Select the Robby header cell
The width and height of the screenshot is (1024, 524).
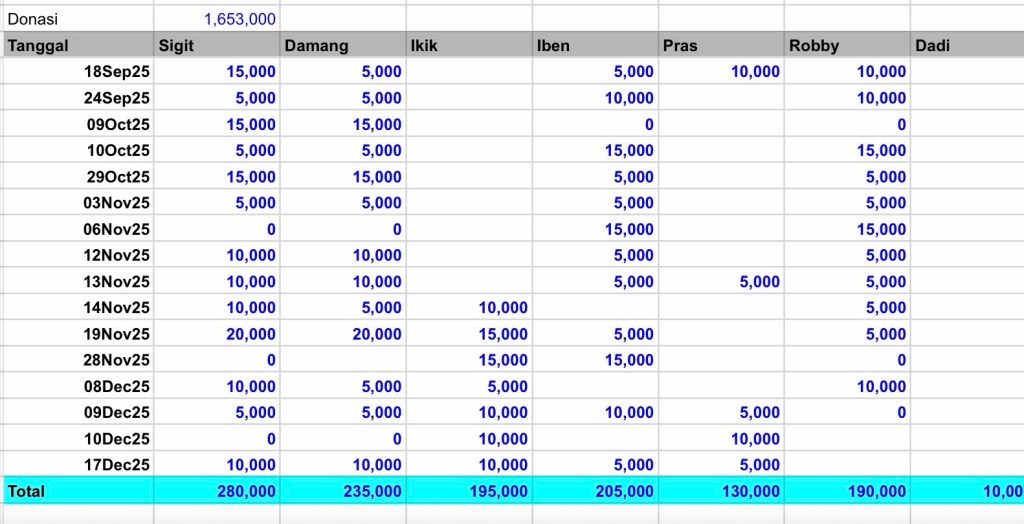click(x=846, y=45)
